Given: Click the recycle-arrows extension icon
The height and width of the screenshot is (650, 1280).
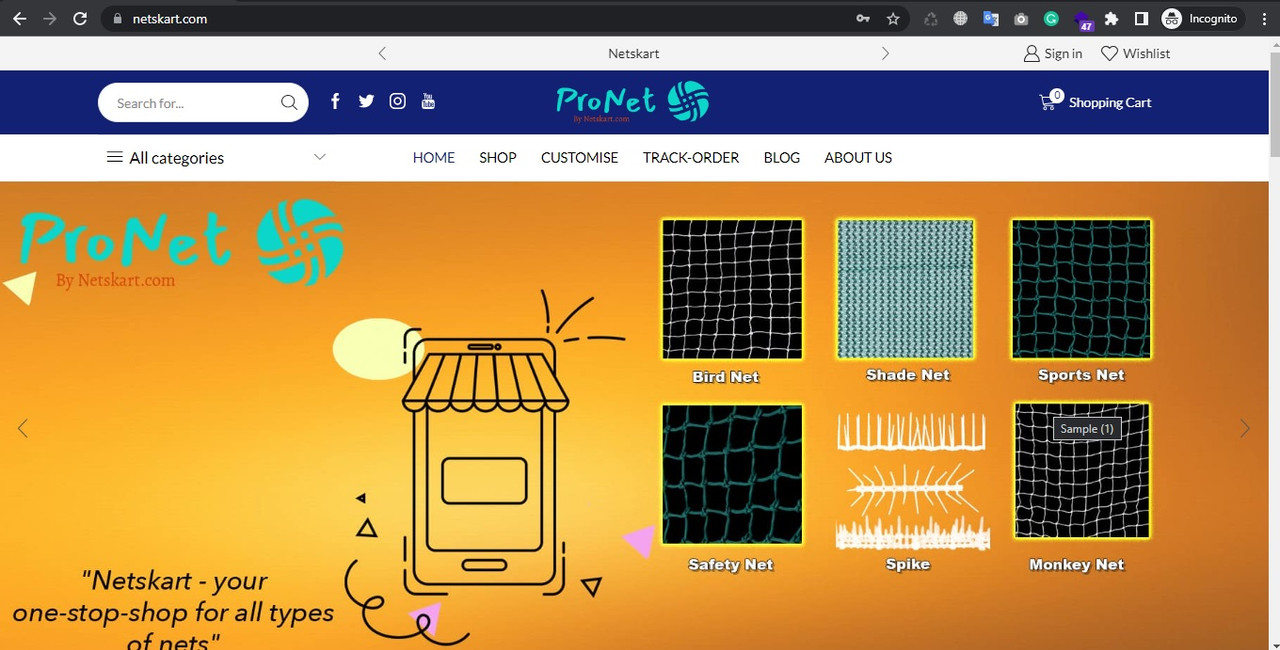Looking at the screenshot, I should (931, 18).
